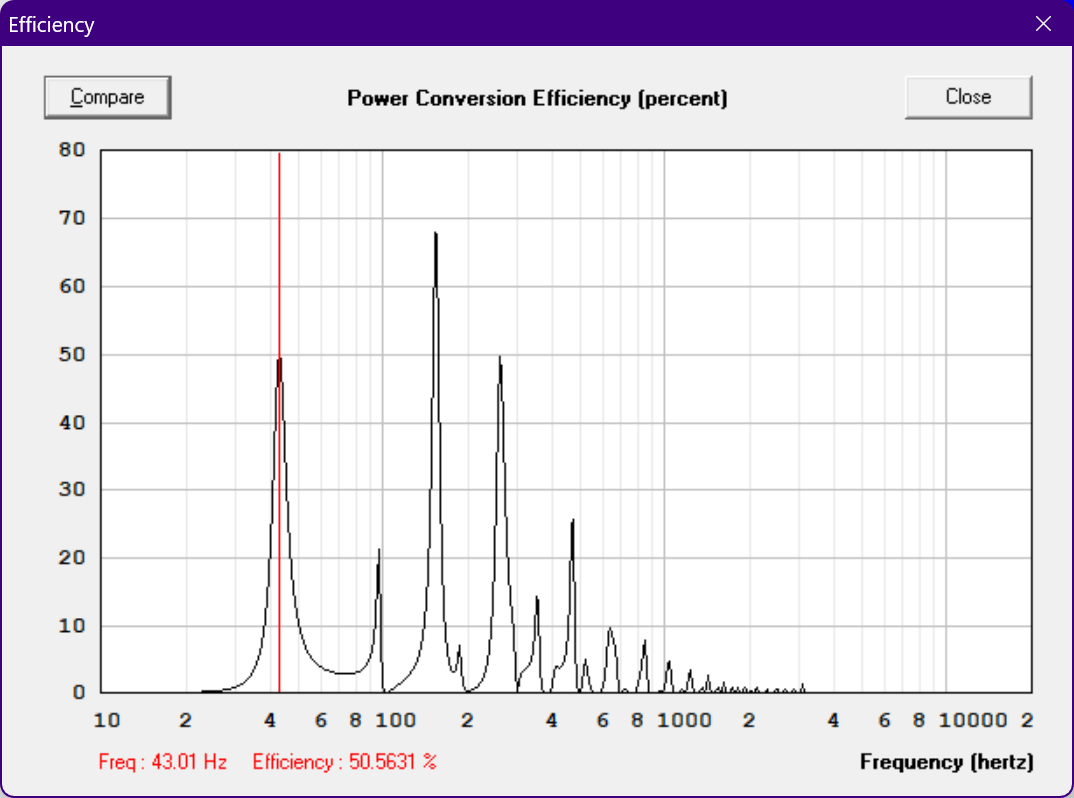Click the tallest peak near 68 percent
Screen dimensions: 1074x798
click(x=436, y=236)
